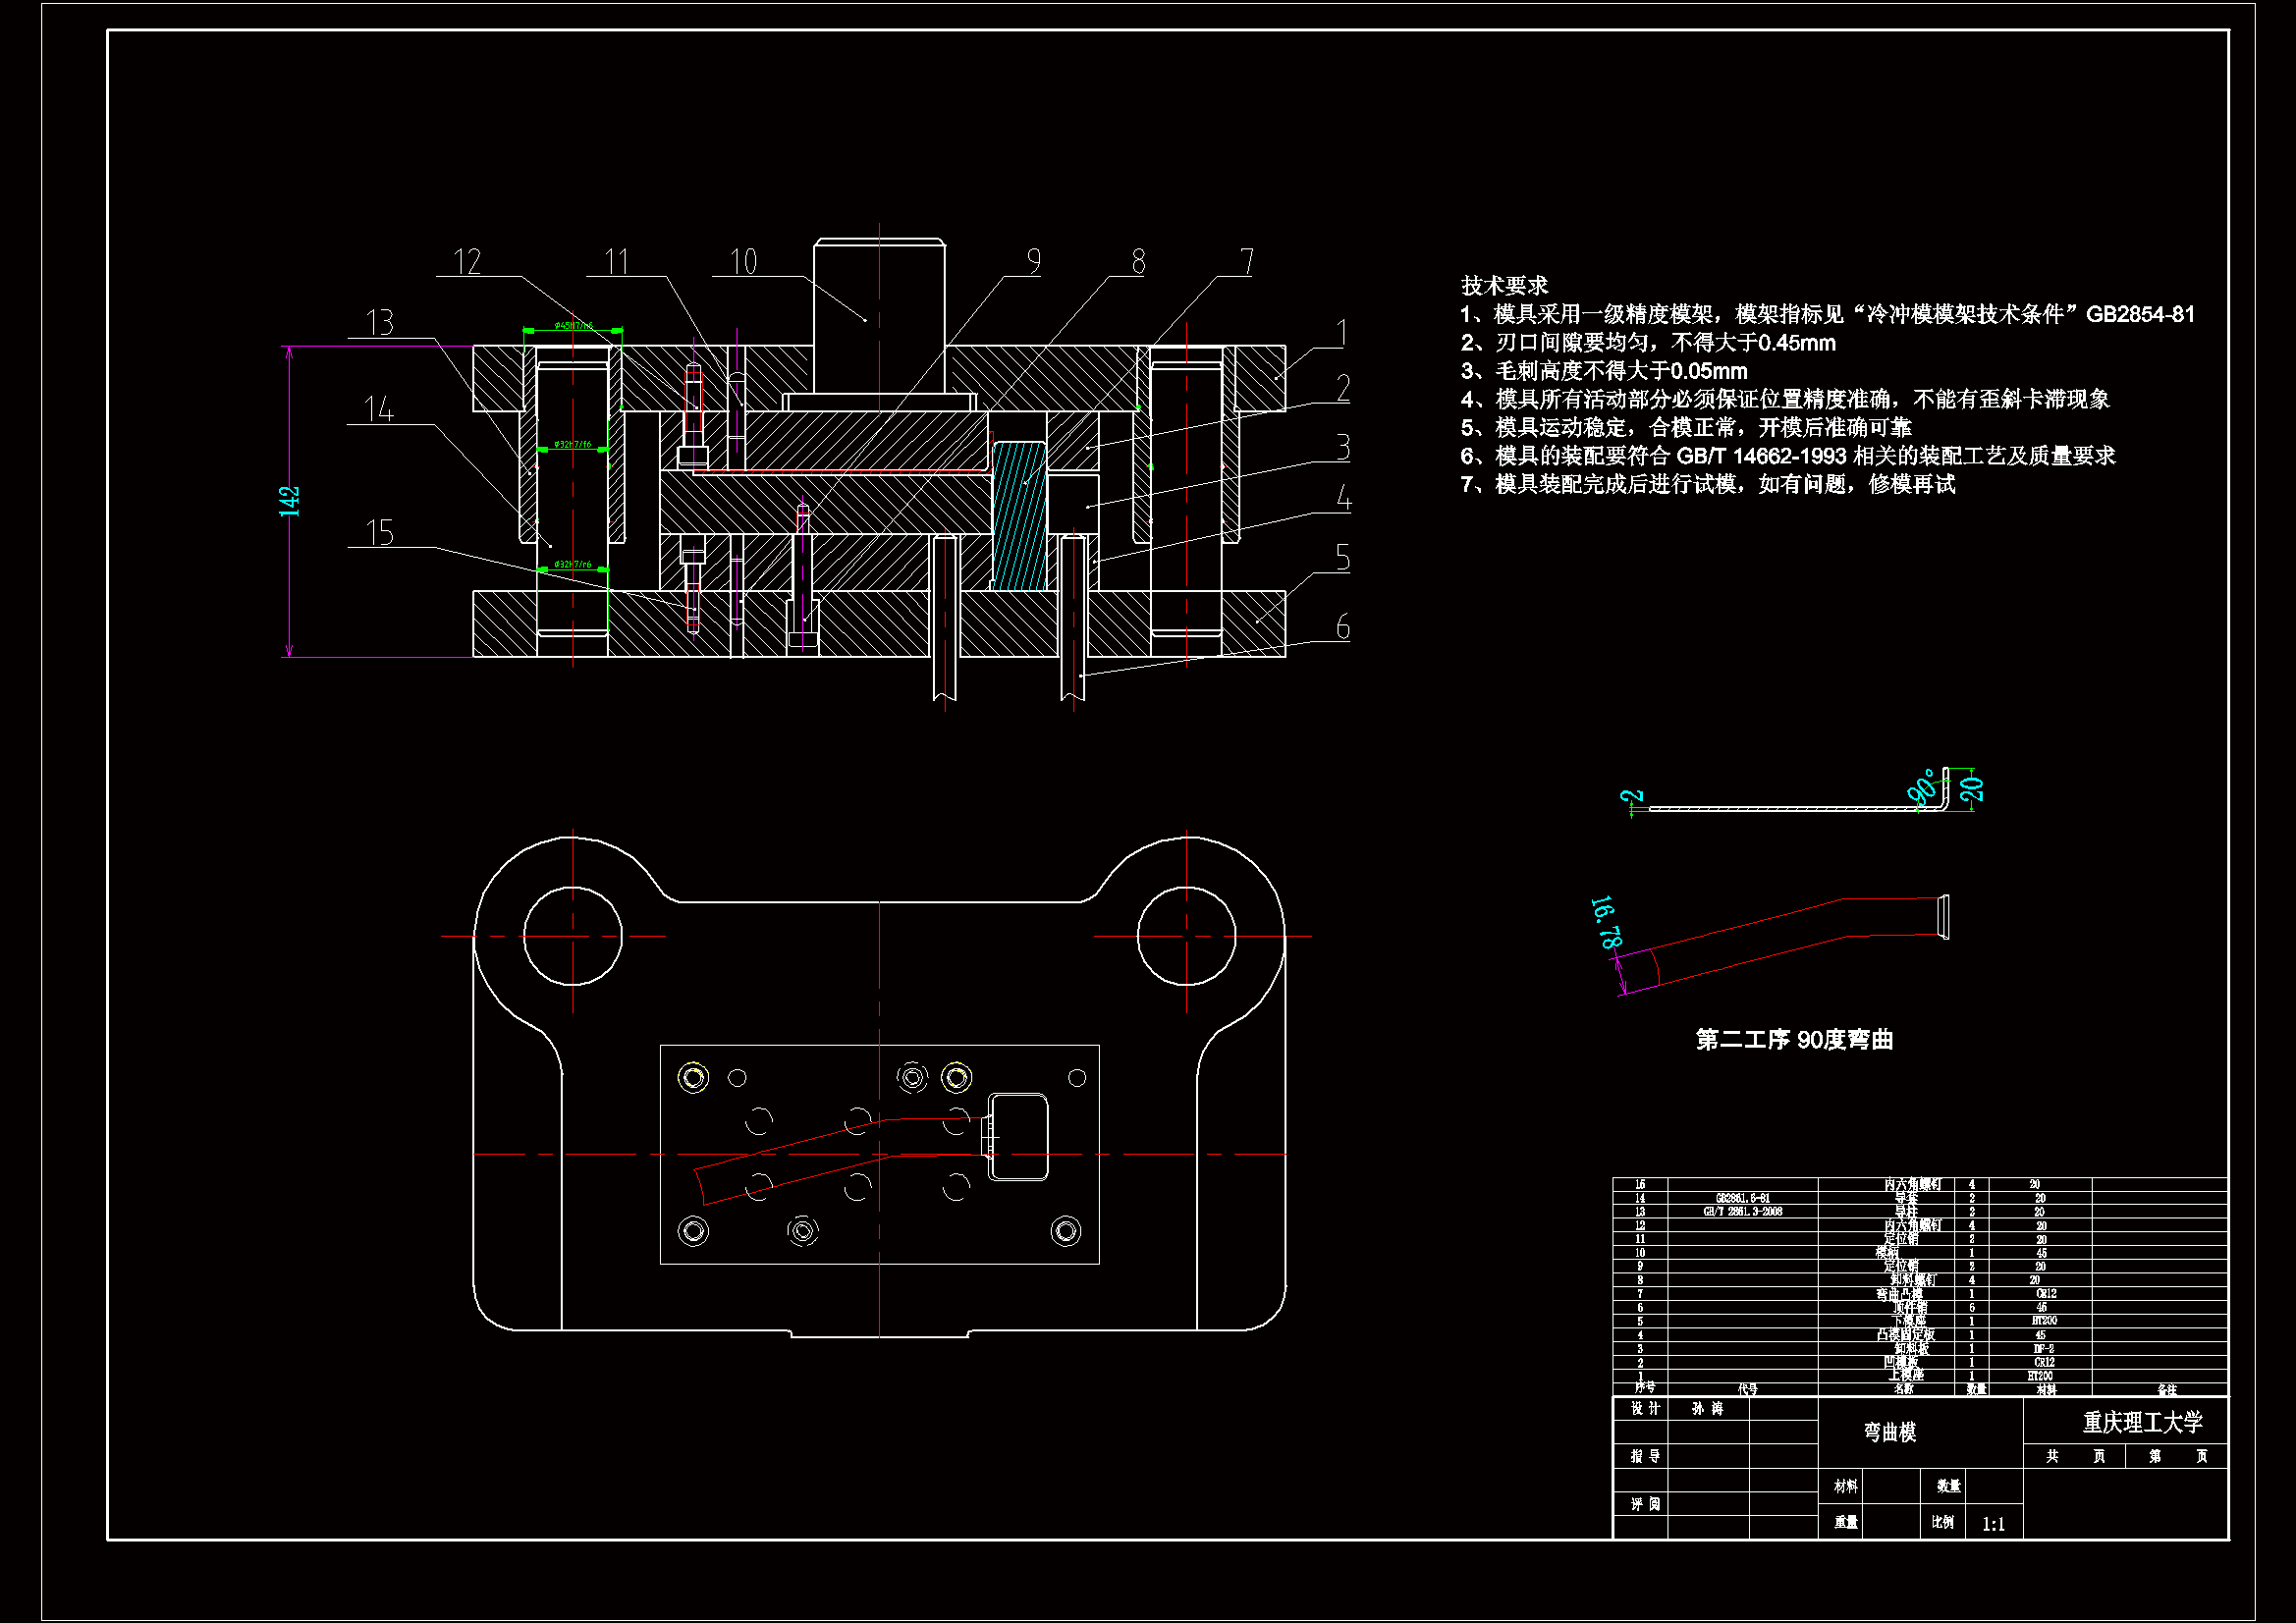The image size is (2296, 1623).
Task: Click the 1:1 scale value cell
Action: (x=1993, y=1524)
